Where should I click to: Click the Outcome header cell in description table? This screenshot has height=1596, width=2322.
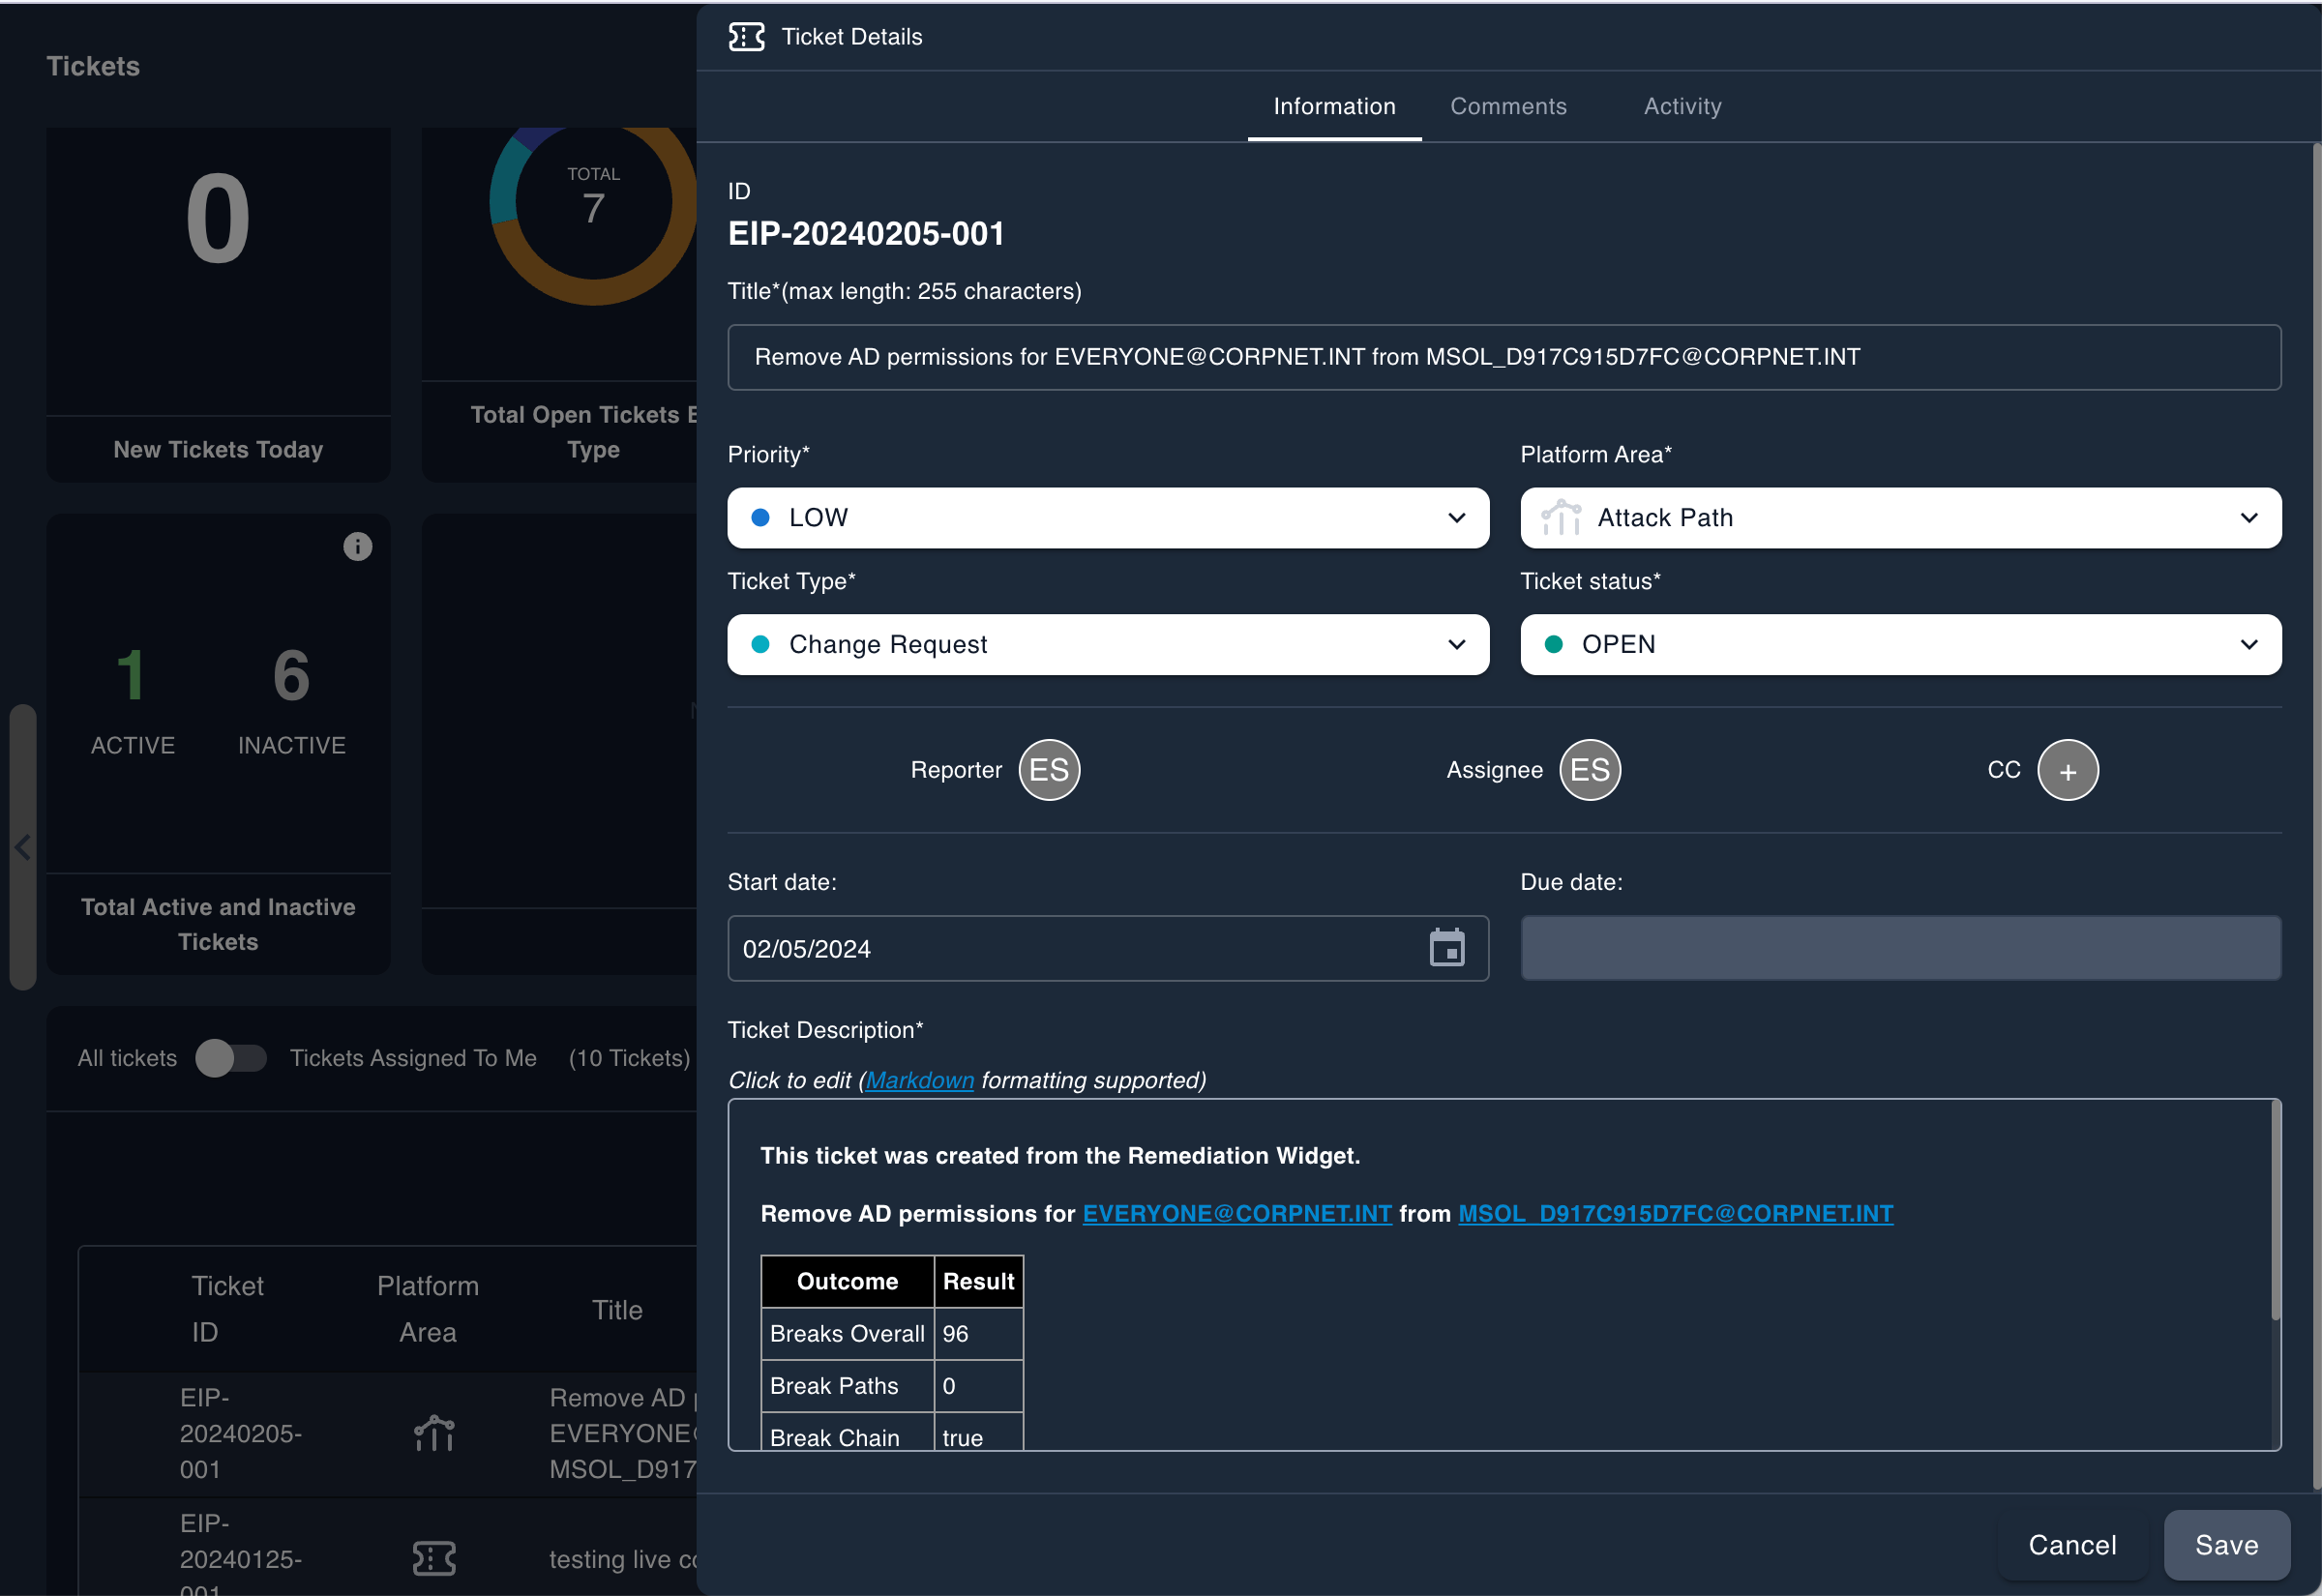(x=846, y=1281)
